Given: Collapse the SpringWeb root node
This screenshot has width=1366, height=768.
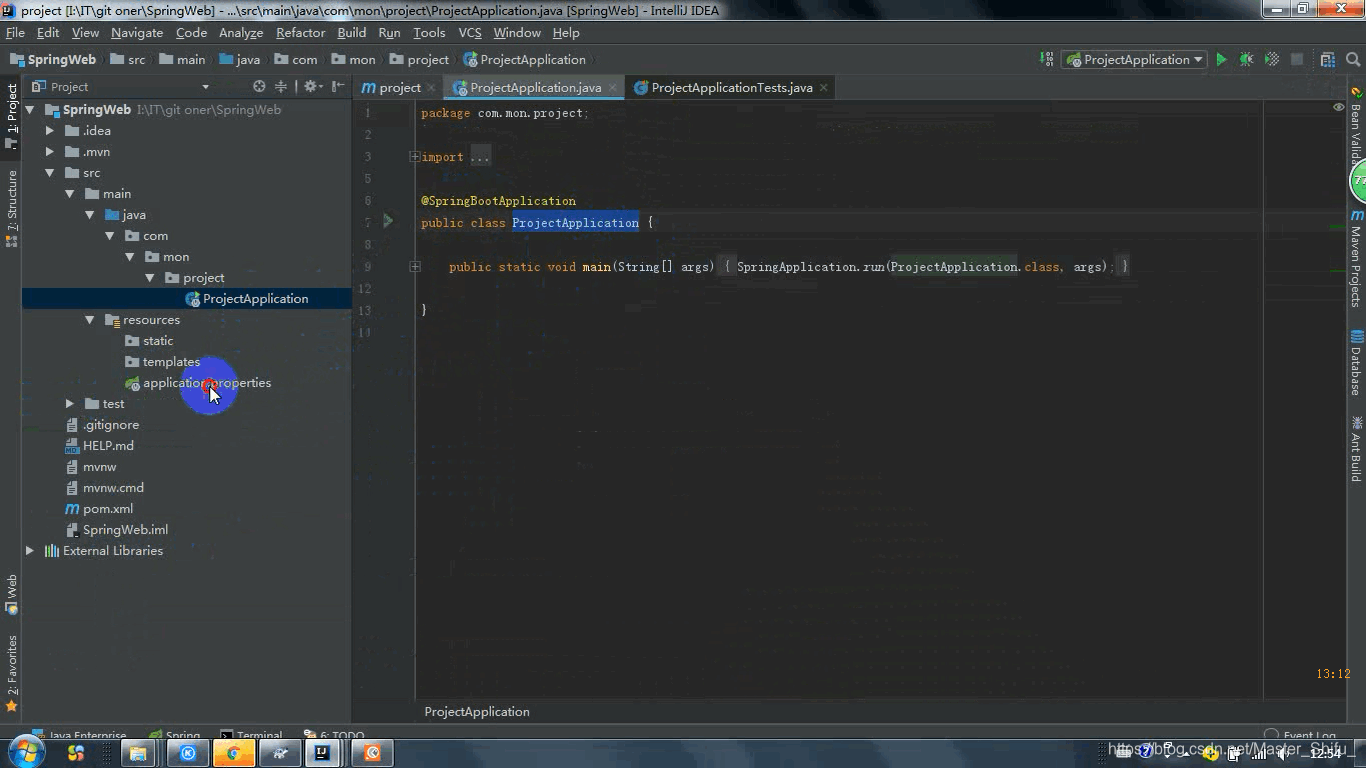Looking at the screenshot, I should point(30,110).
